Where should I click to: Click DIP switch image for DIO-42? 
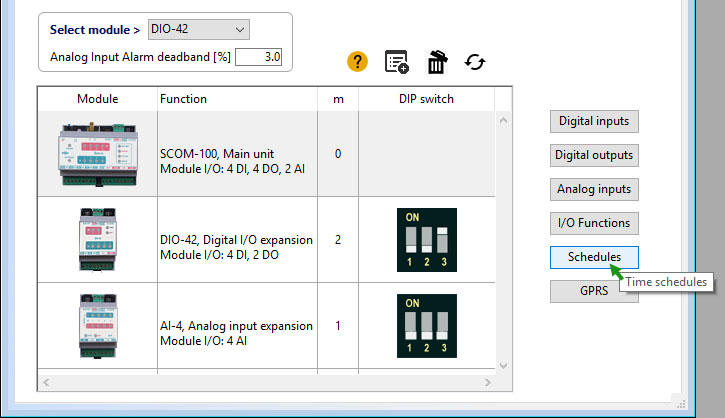[x=427, y=240]
